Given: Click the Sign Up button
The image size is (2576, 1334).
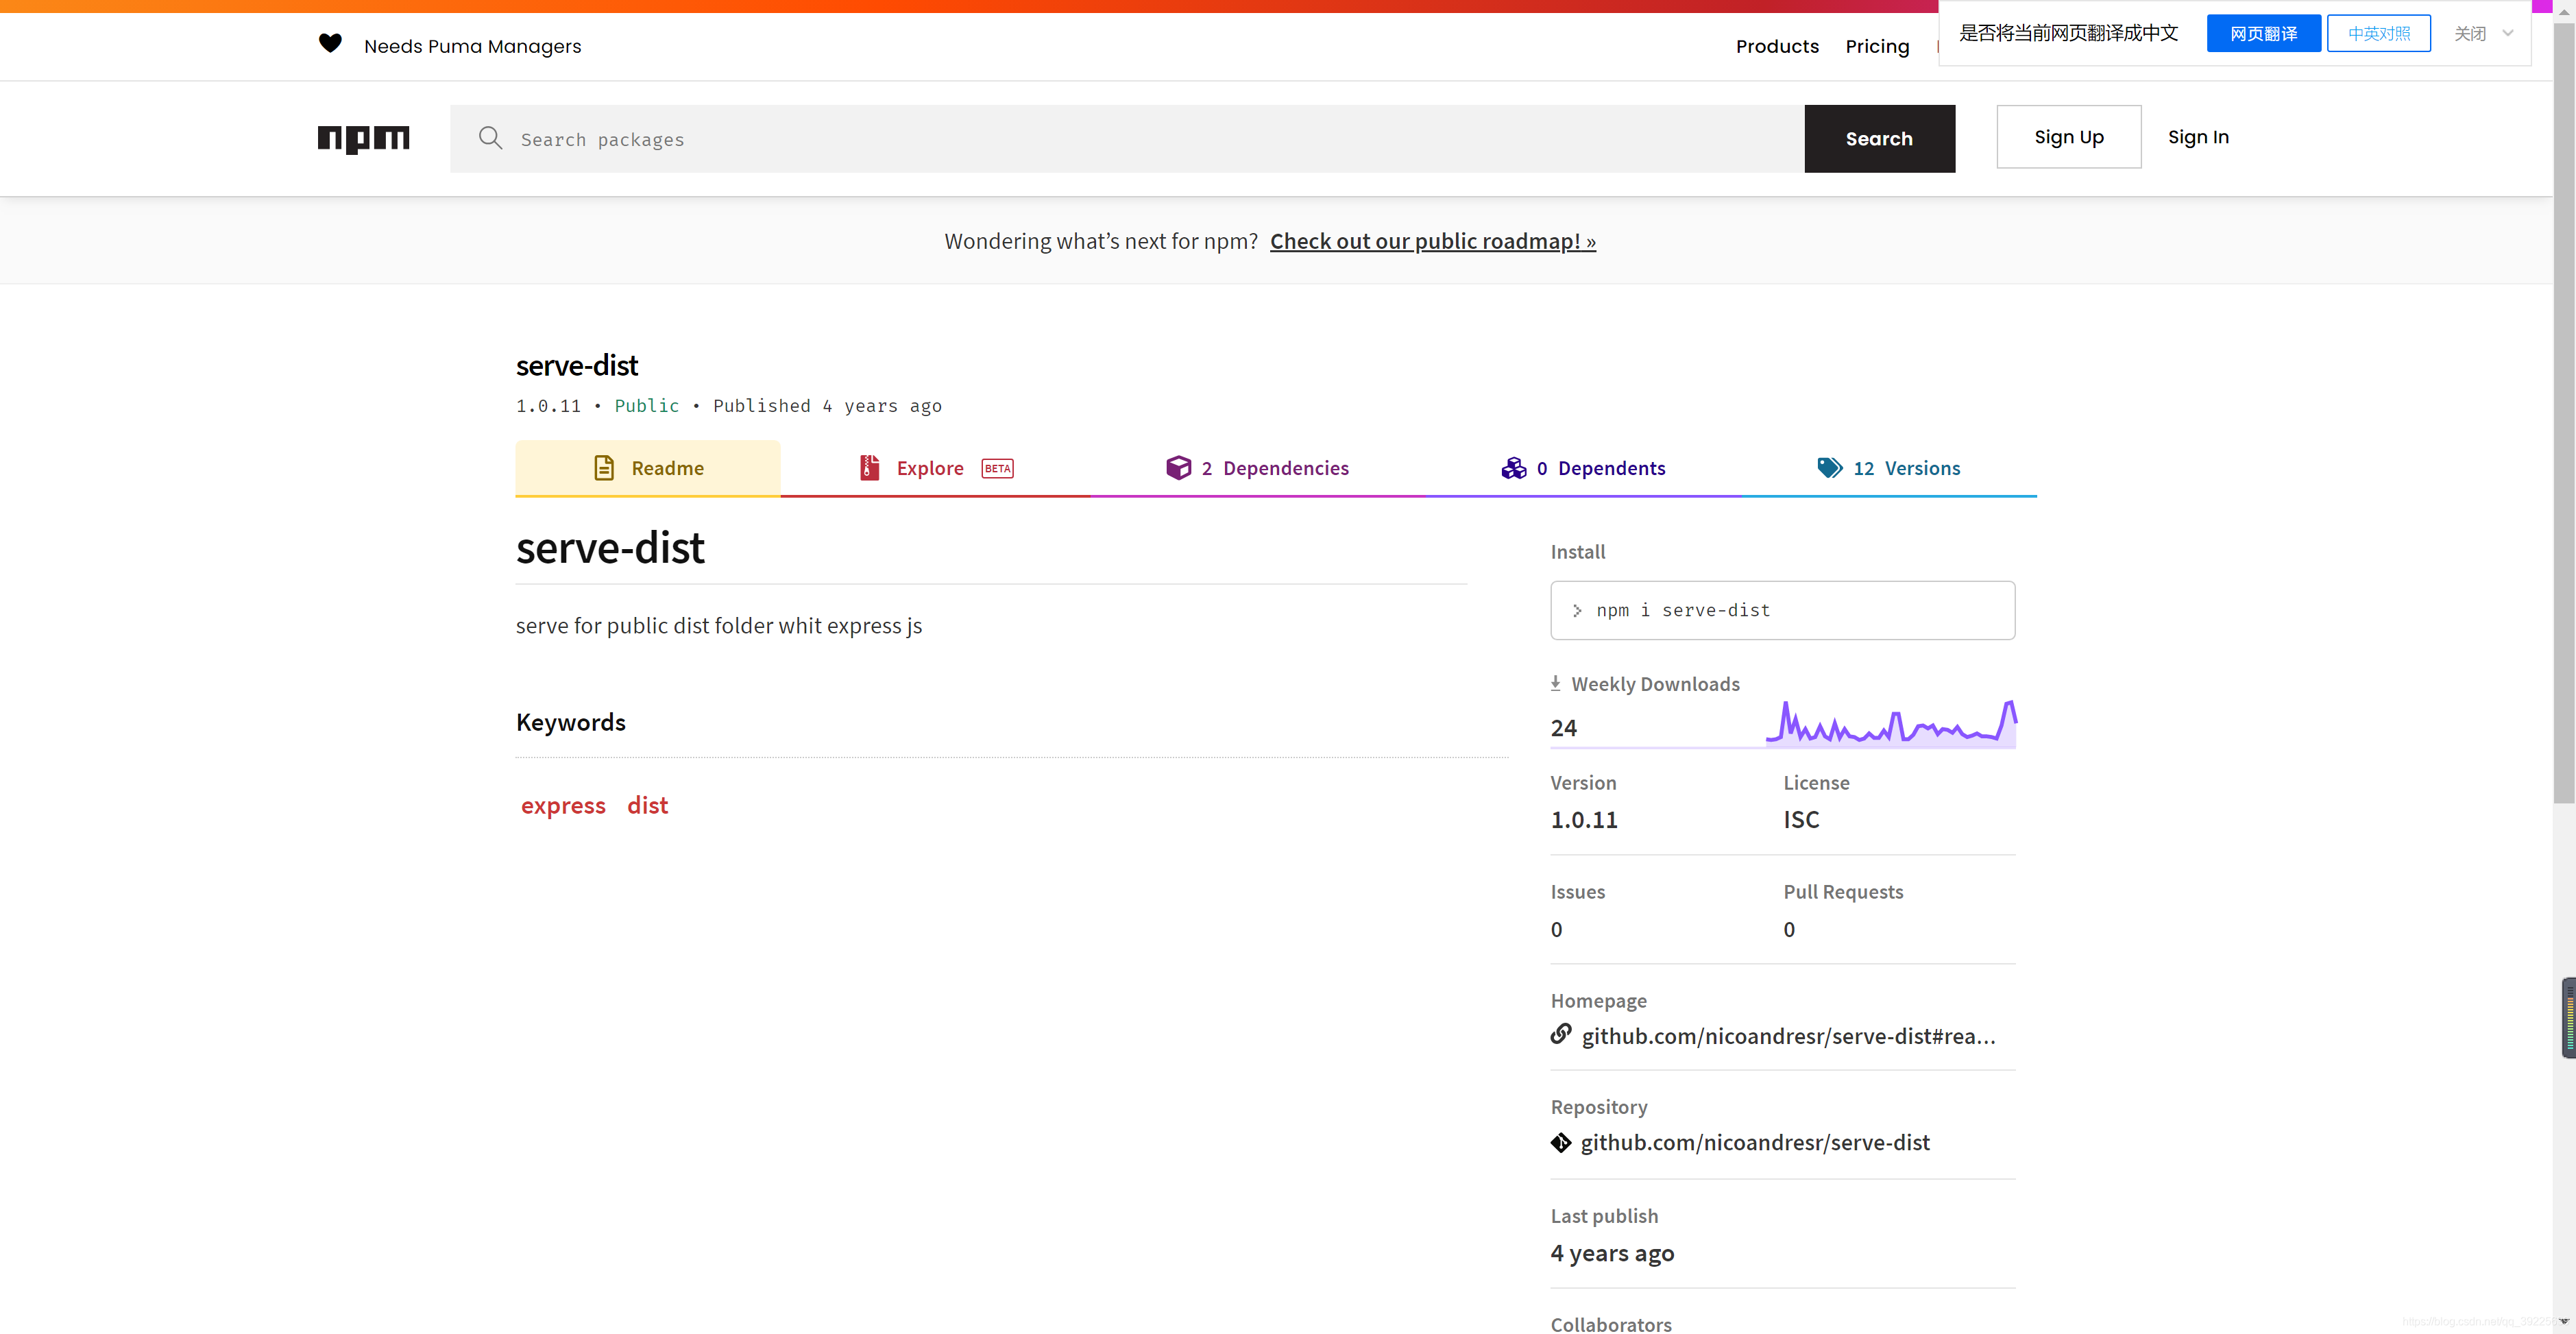Looking at the screenshot, I should pyautogui.click(x=2068, y=137).
